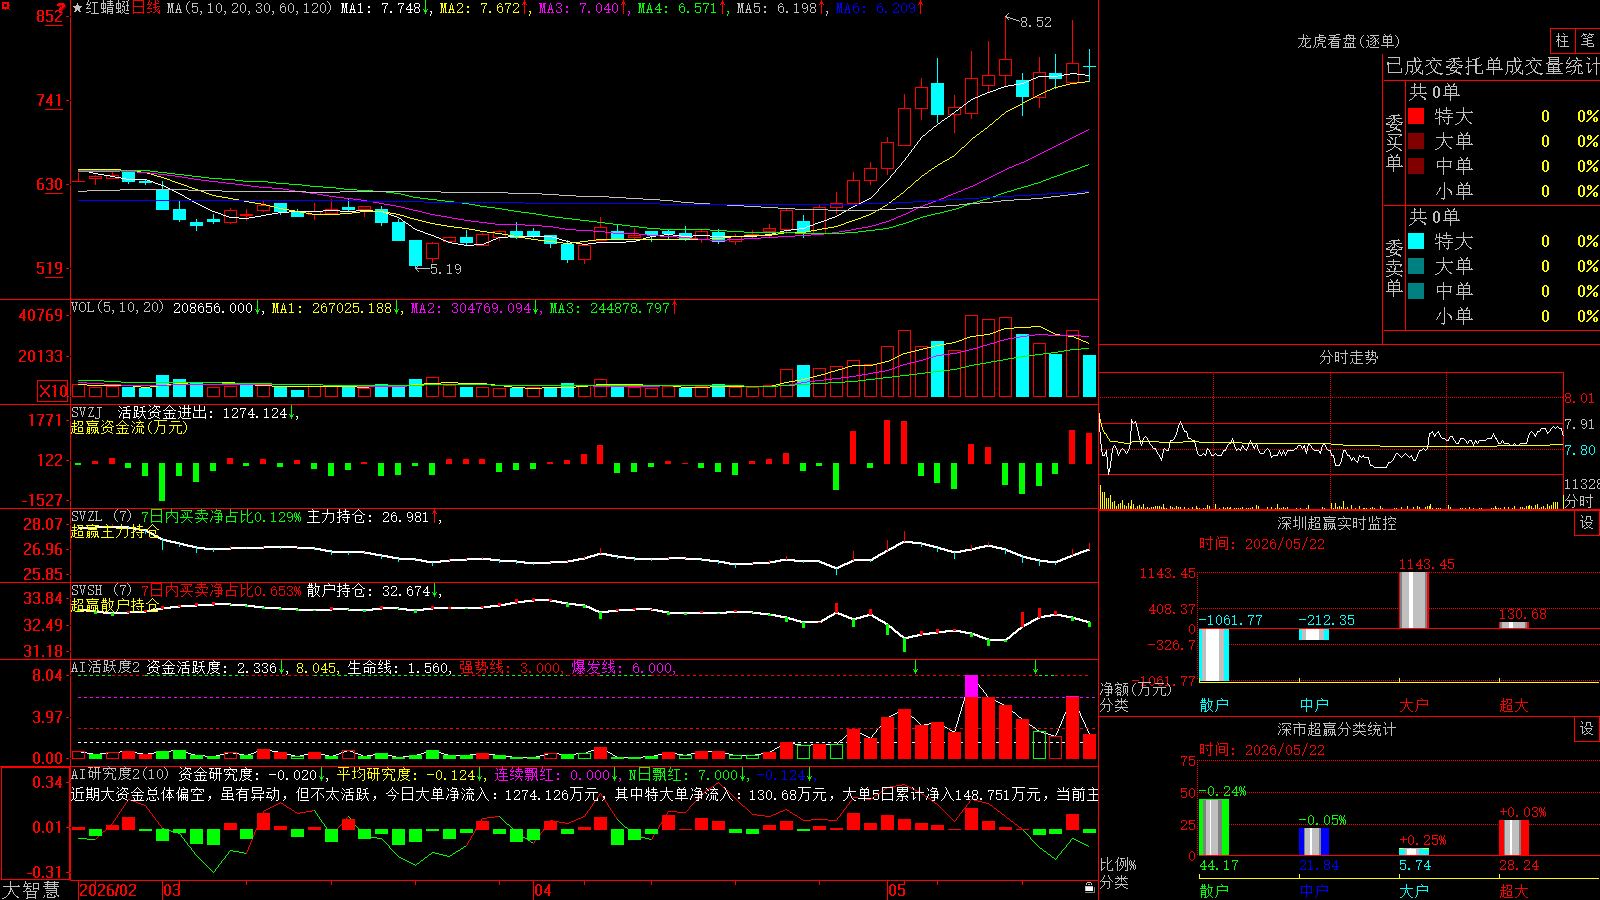1600x900 pixels.
Task: Click the 超大 130.68 bar in 实时监控 chart
Action: pos(1514,625)
